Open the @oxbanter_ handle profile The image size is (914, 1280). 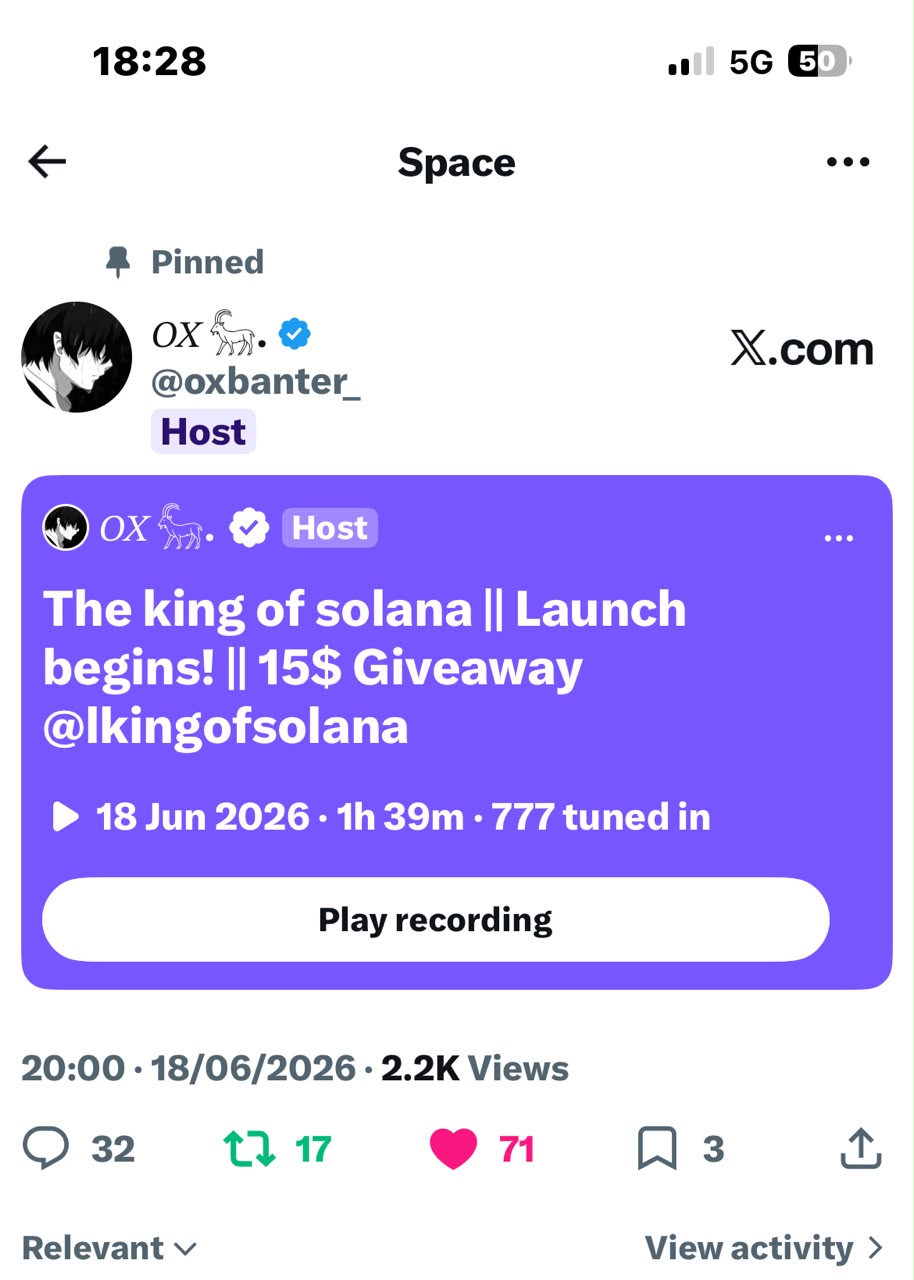[256, 381]
